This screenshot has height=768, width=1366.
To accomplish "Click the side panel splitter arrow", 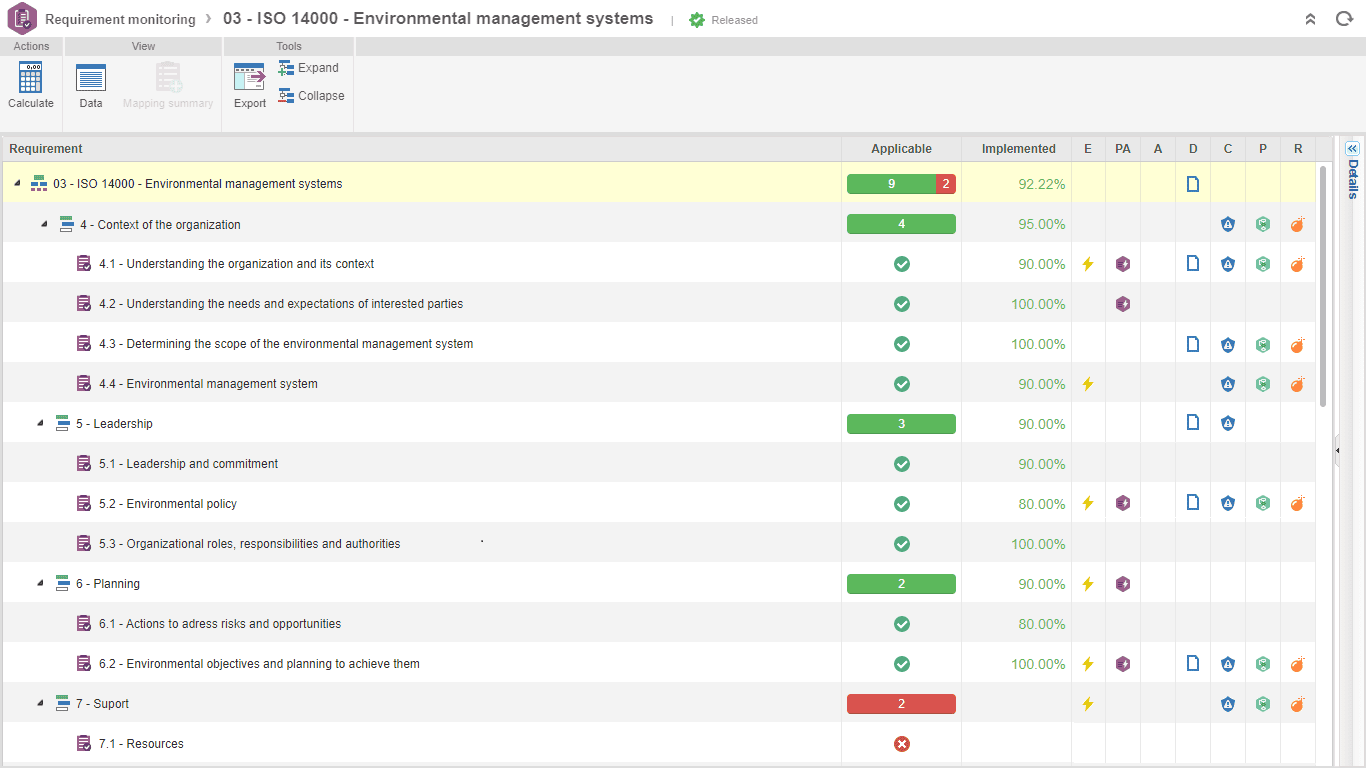I will pos(1337,451).
